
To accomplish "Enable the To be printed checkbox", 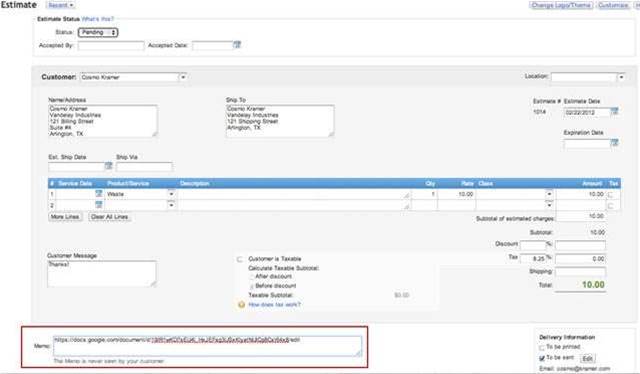I will [542, 347].
